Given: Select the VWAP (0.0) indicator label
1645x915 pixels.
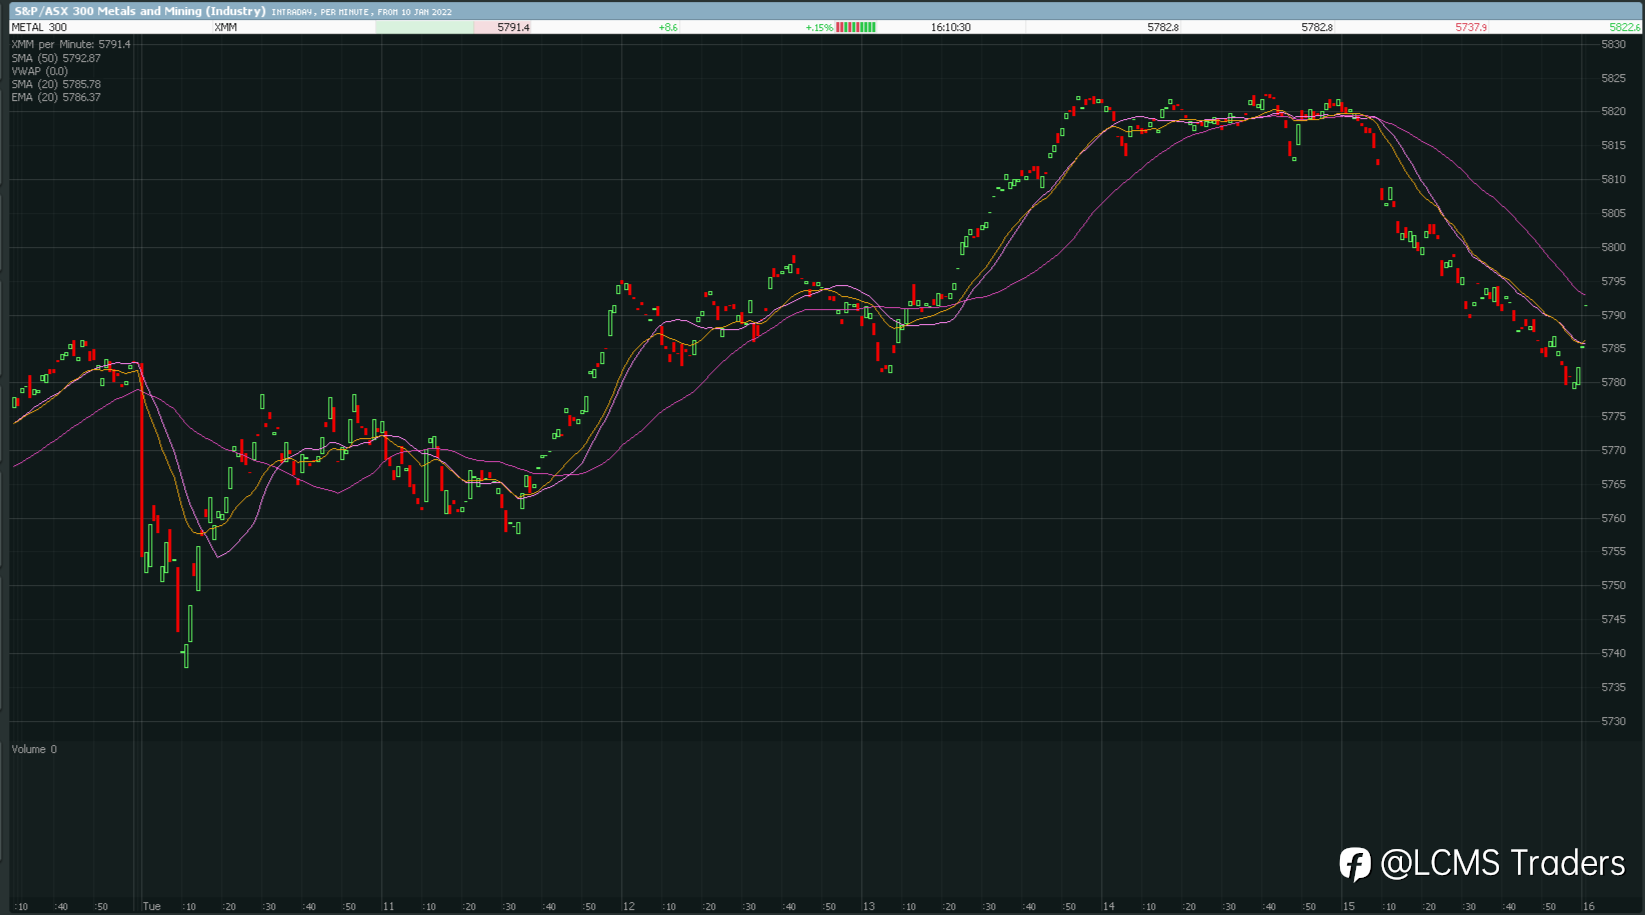Looking at the screenshot, I should (40, 71).
